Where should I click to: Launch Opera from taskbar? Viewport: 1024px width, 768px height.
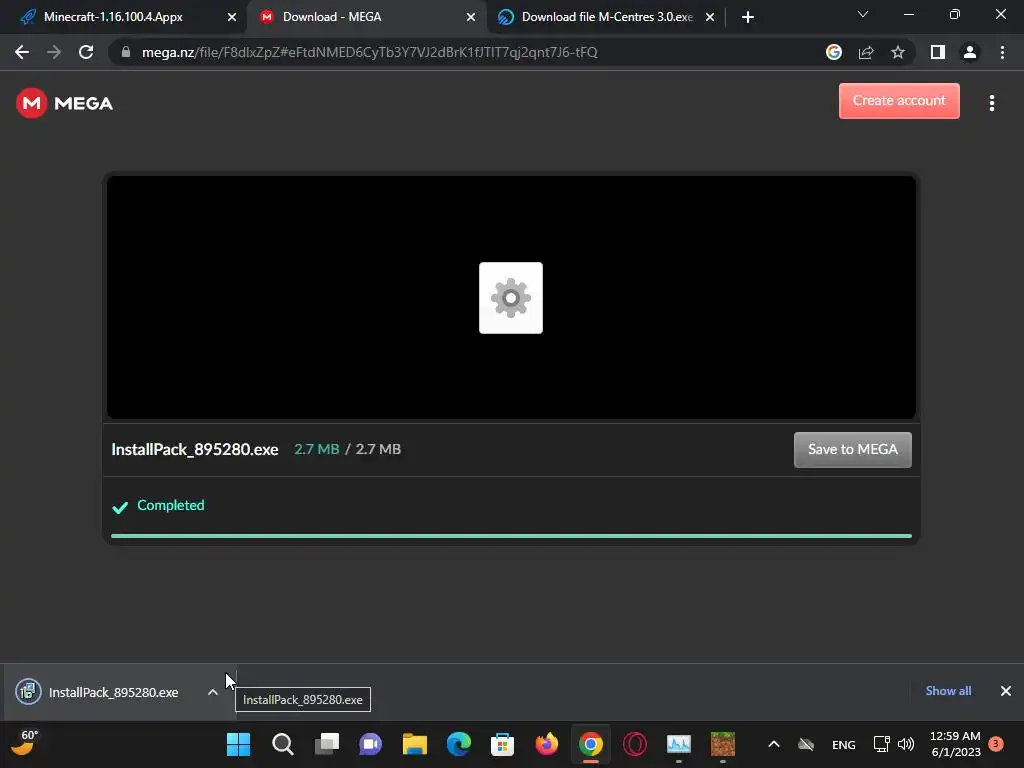click(635, 744)
